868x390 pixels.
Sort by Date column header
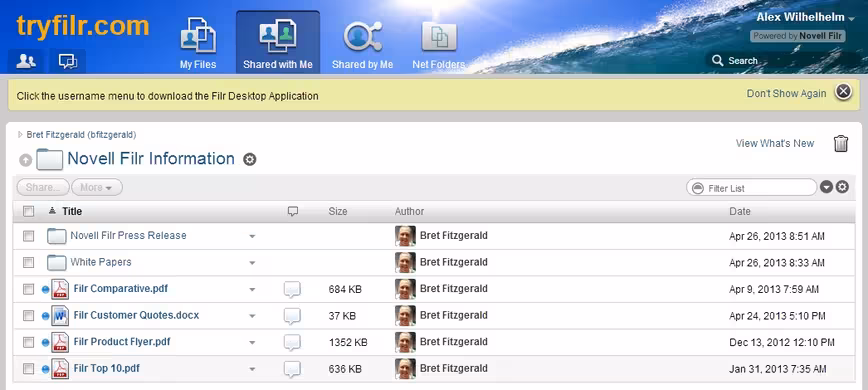point(740,211)
